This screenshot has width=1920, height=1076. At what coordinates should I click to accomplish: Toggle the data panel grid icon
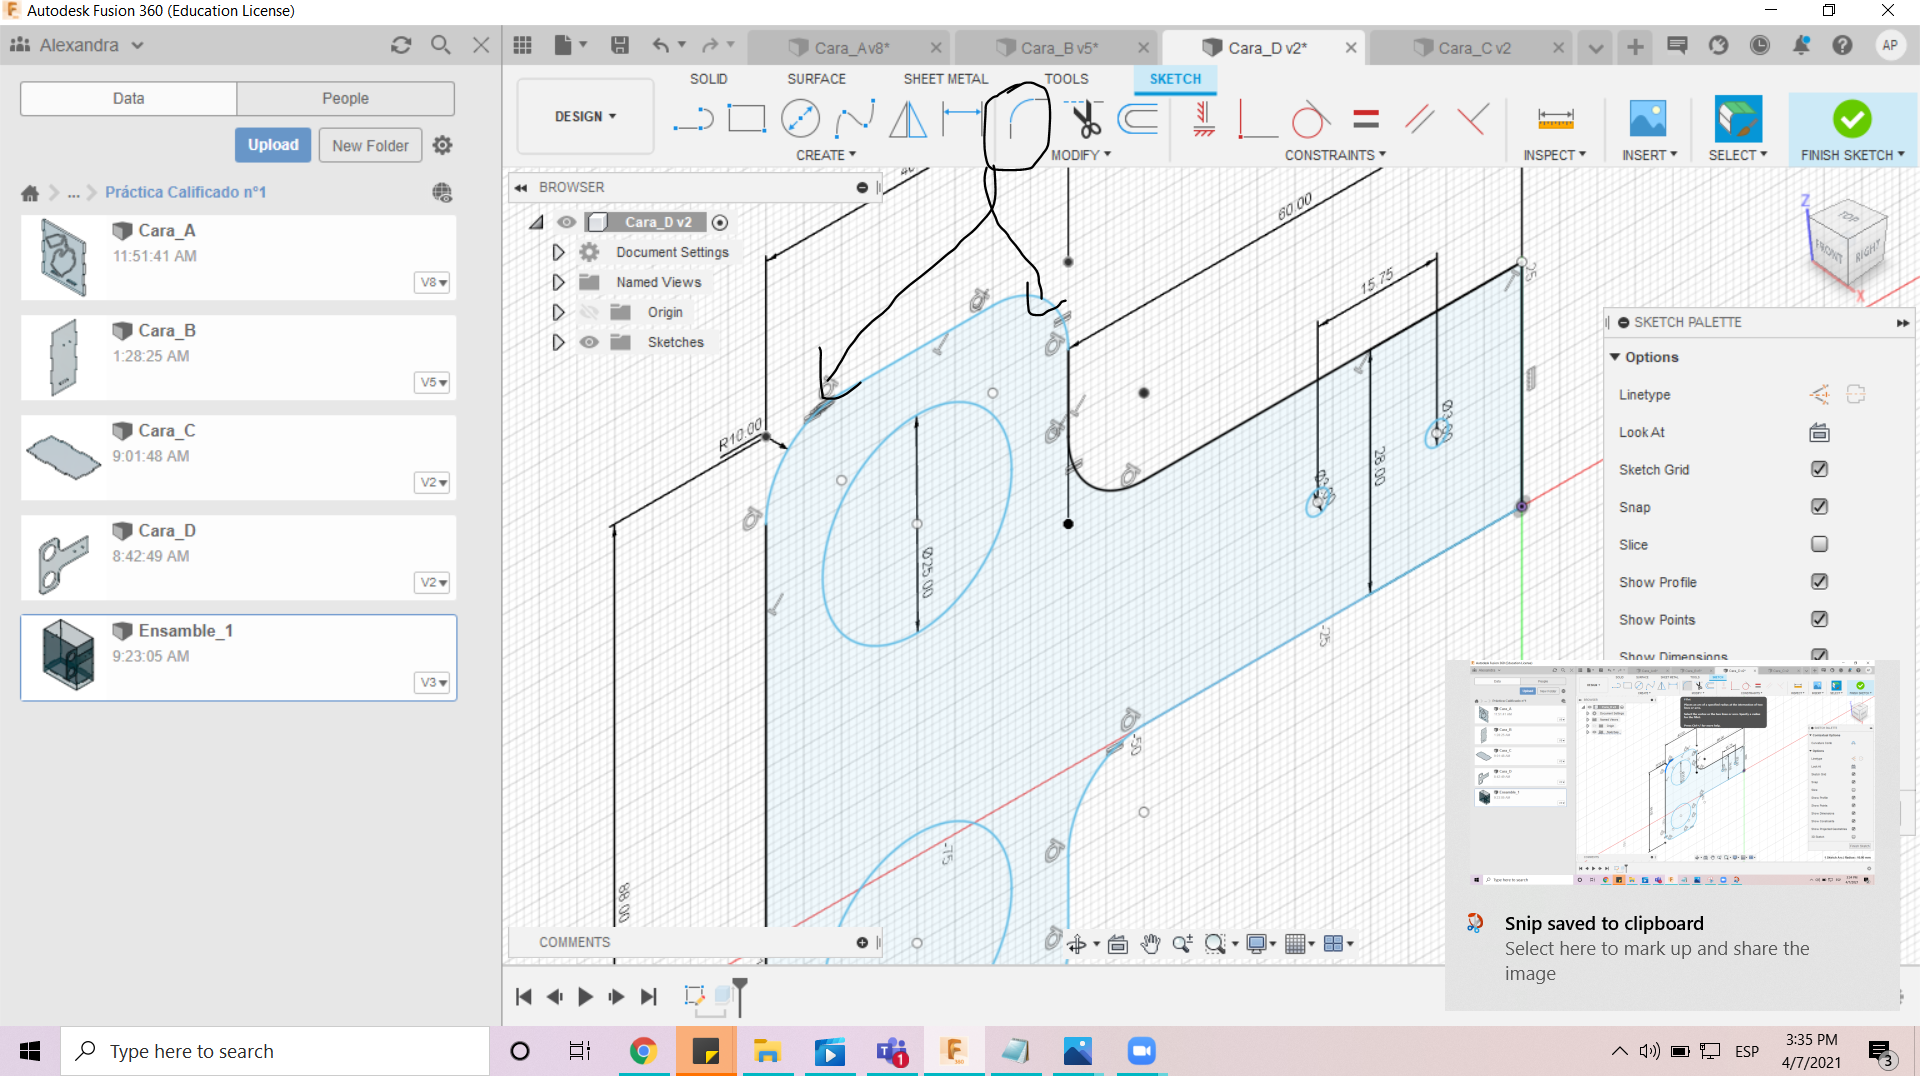tap(522, 45)
